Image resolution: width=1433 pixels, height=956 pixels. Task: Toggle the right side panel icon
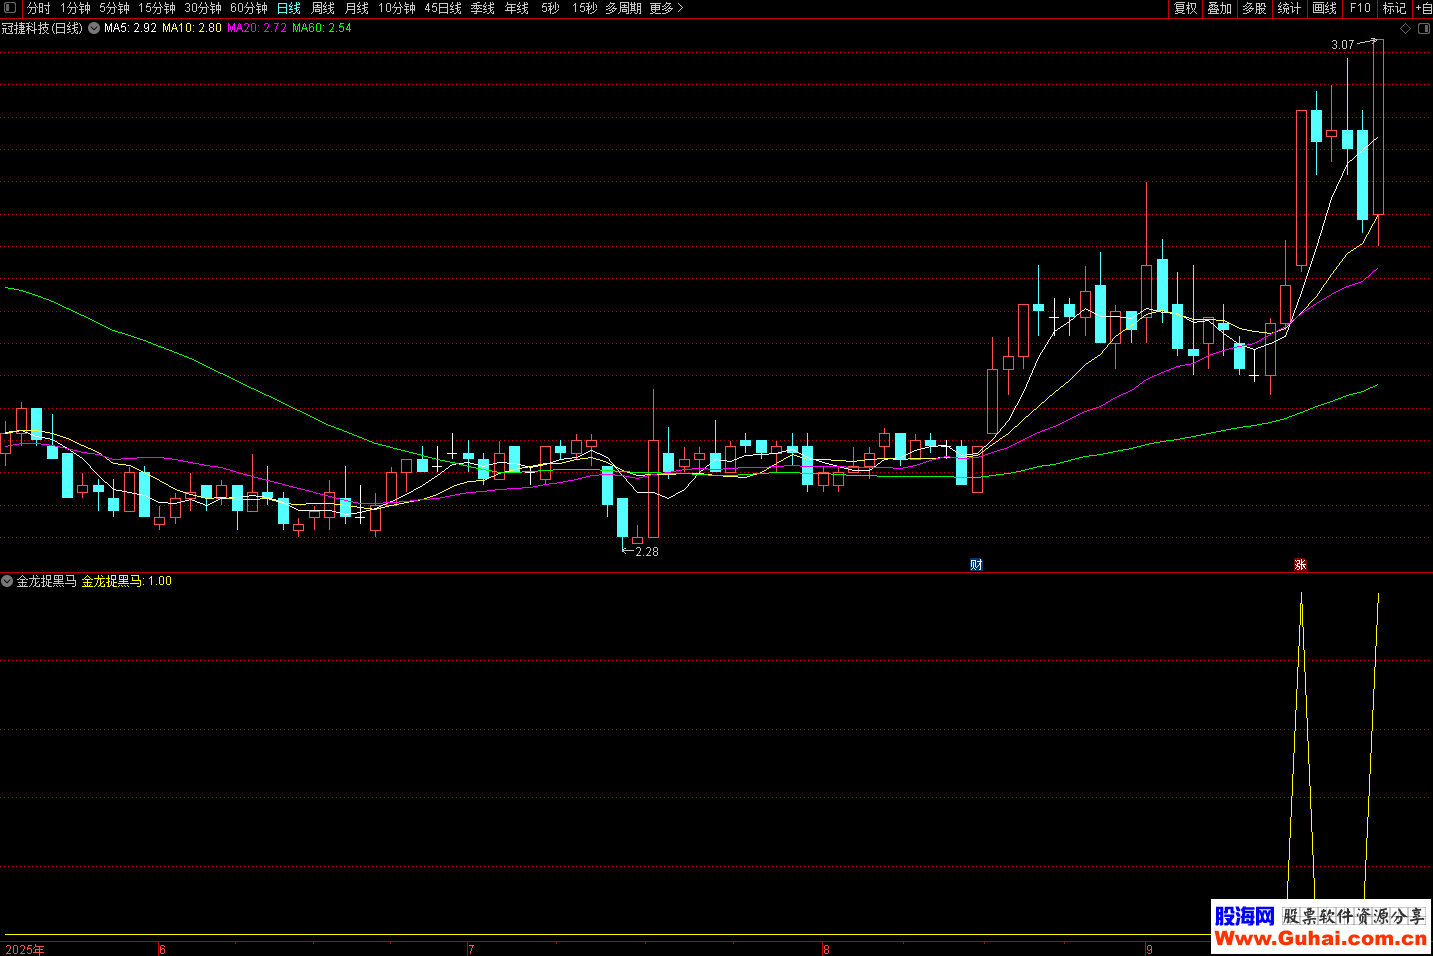click(1423, 29)
